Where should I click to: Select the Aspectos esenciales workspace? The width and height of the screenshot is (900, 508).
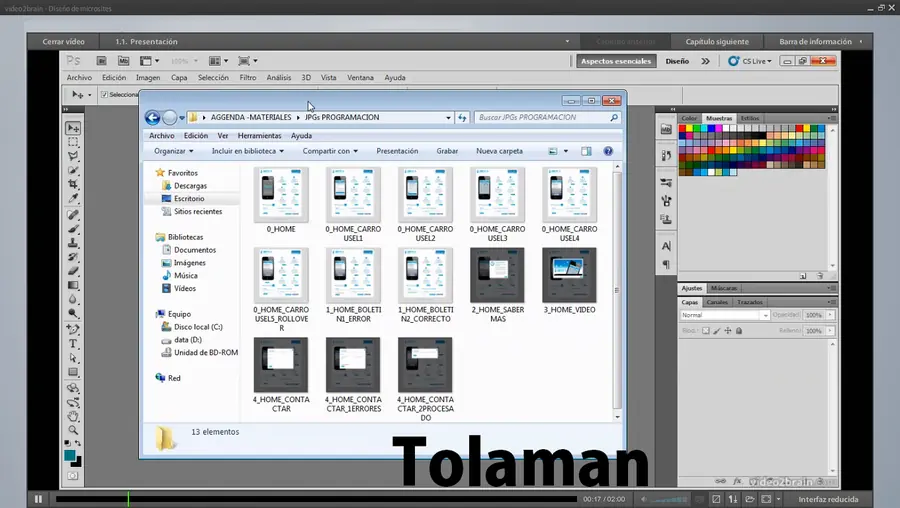click(x=616, y=61)
